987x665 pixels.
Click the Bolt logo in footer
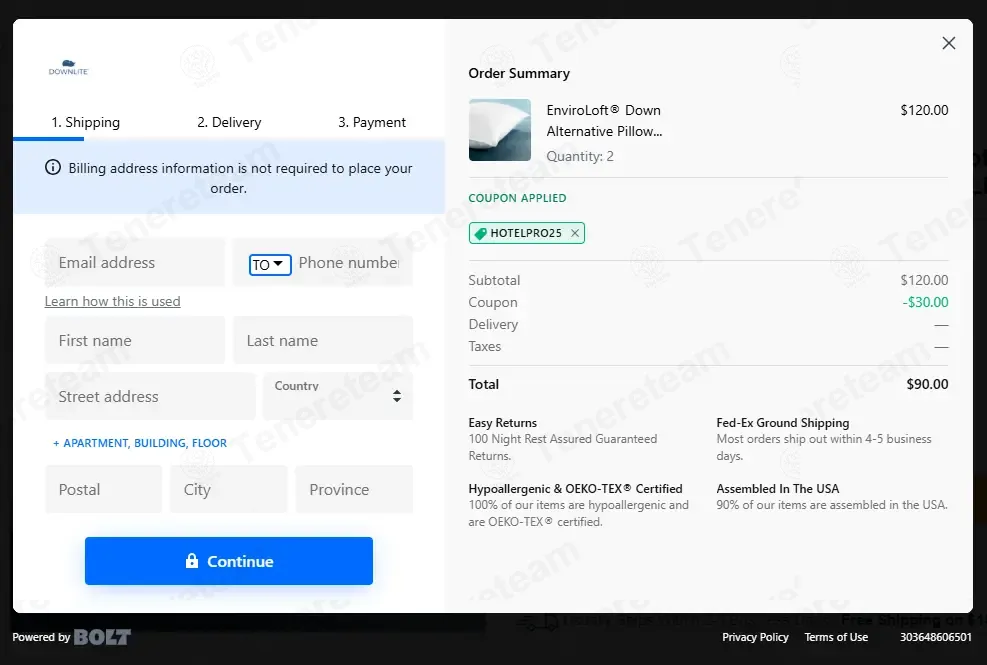[102, 637]
